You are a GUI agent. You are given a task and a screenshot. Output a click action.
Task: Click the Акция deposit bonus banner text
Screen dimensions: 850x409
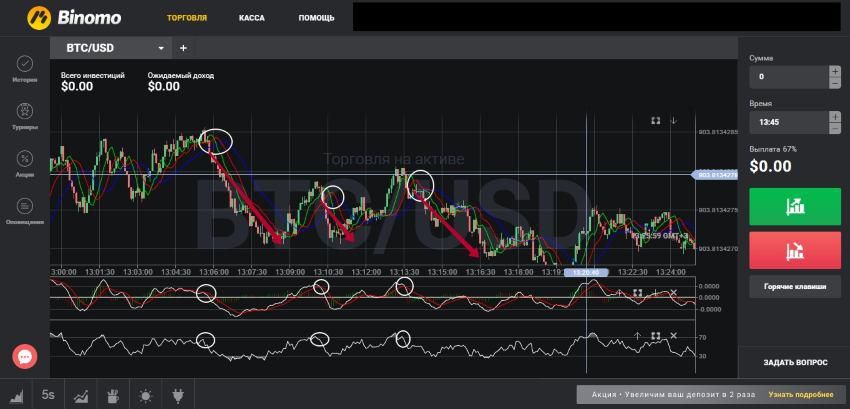pos(675,394)
